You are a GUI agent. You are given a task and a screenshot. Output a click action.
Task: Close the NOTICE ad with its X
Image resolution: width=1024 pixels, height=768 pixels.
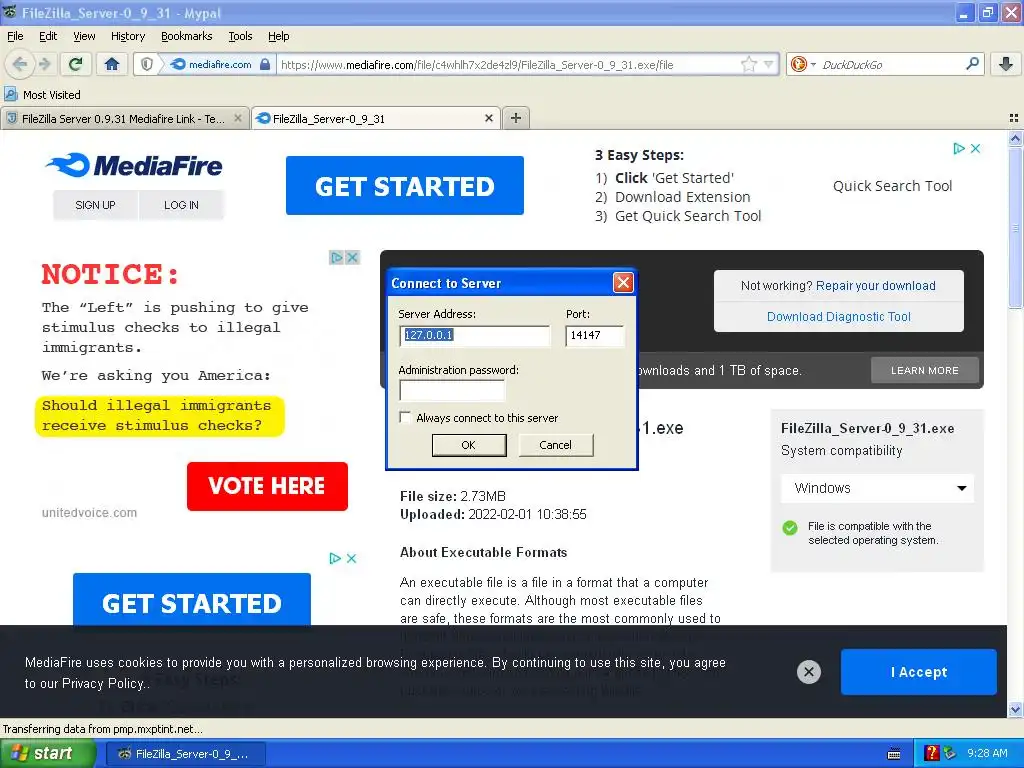tap(352, 257)
